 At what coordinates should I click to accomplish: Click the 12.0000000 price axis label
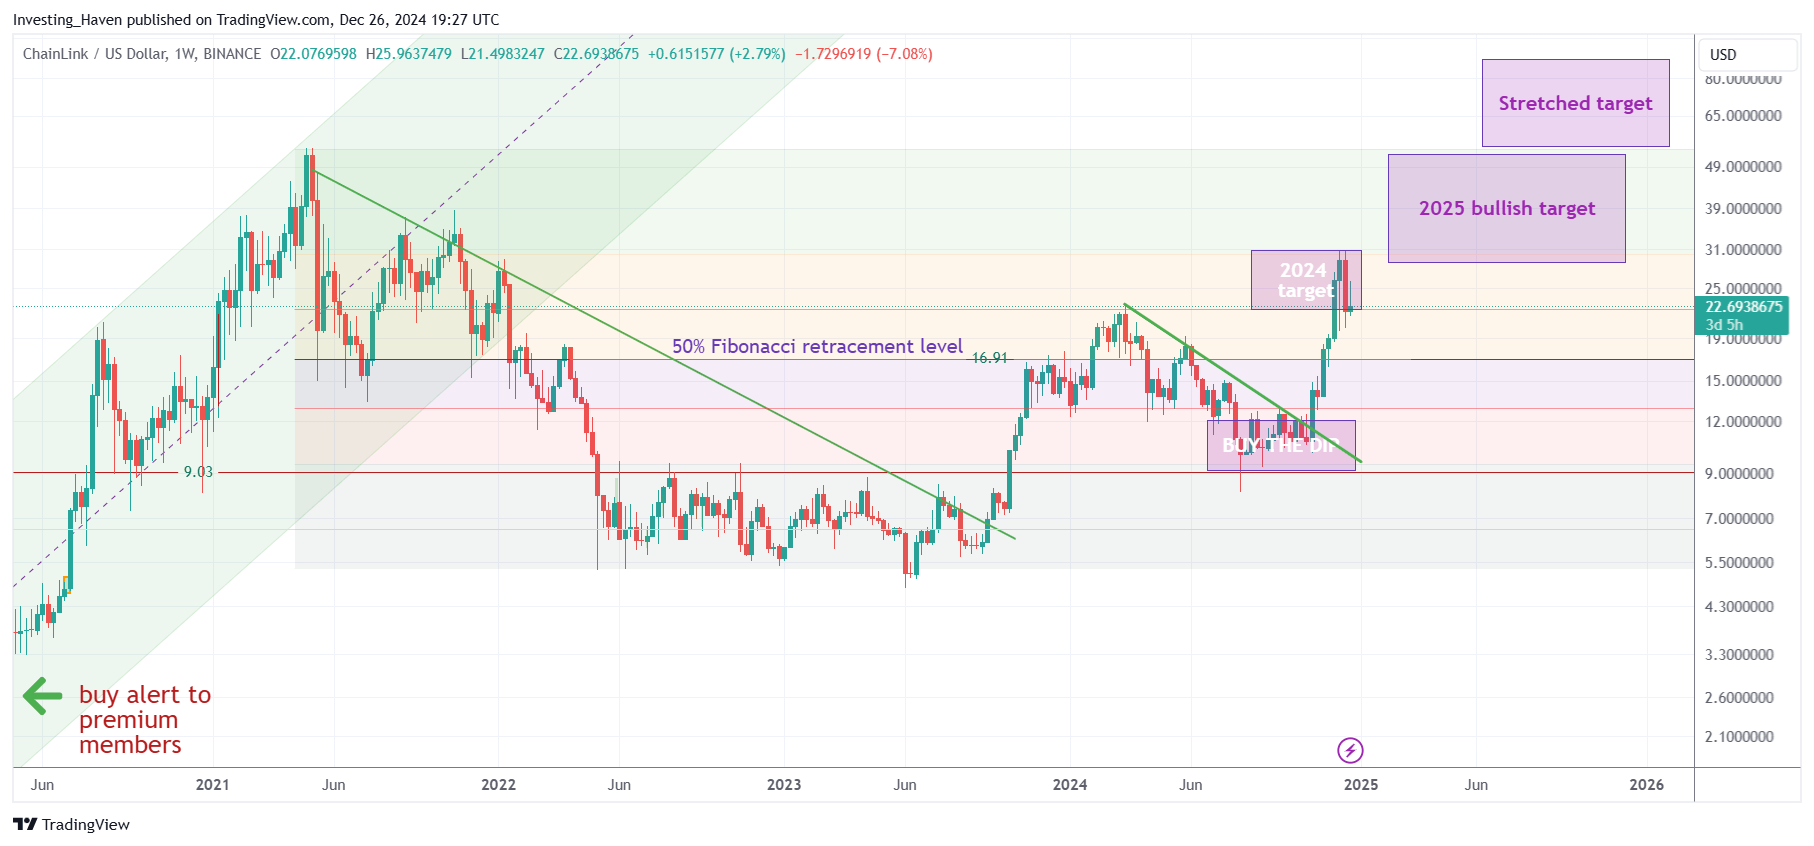(1743, 421)
